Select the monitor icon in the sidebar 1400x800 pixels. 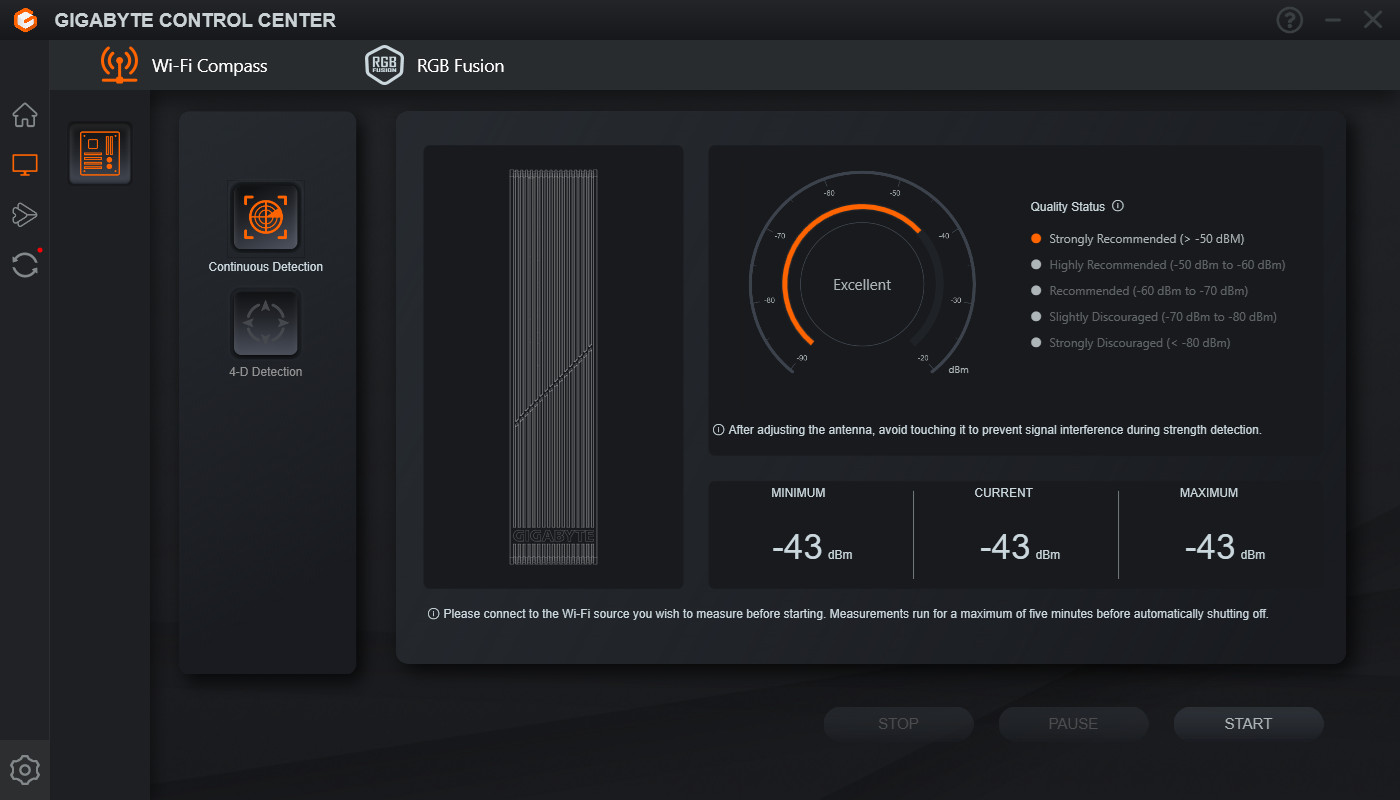pyautogui.click(x=25, y=165)
